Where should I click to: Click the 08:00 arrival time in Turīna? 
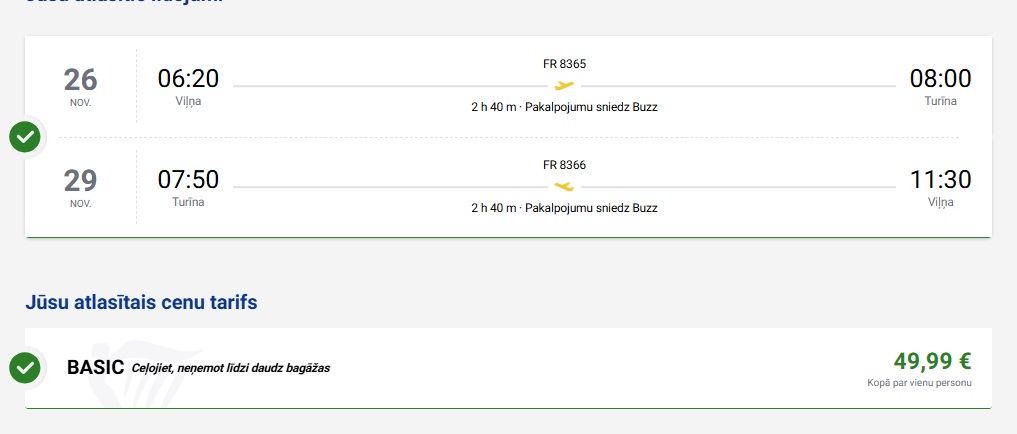[x=940, y=79]
